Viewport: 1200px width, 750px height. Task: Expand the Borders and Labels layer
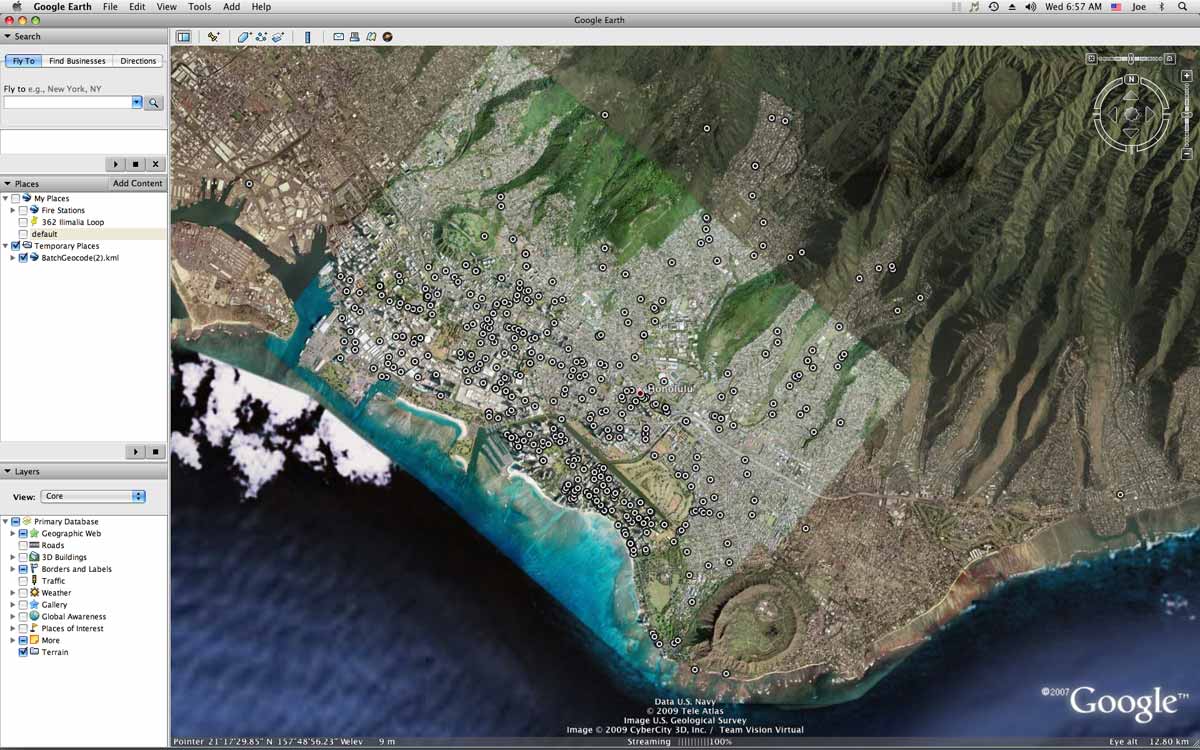click(x=13, y=569)
